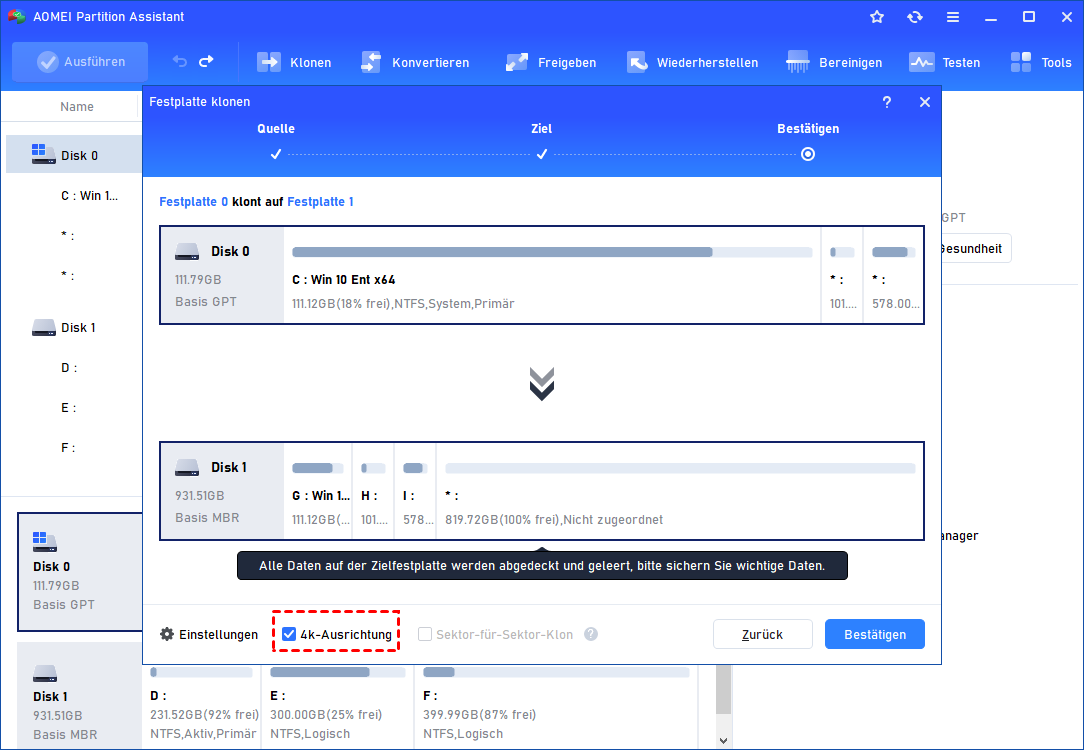This screenshot has height=750, width=1084.
Task: Uncheck the 4k-Ausrichtung checkbox
Action: click(x=289, y=634)
